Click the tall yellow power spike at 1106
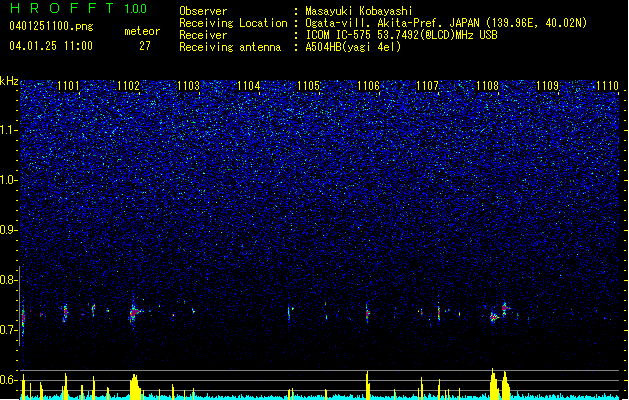This screenshot has width=629, height=400. (x=367, y=385)
